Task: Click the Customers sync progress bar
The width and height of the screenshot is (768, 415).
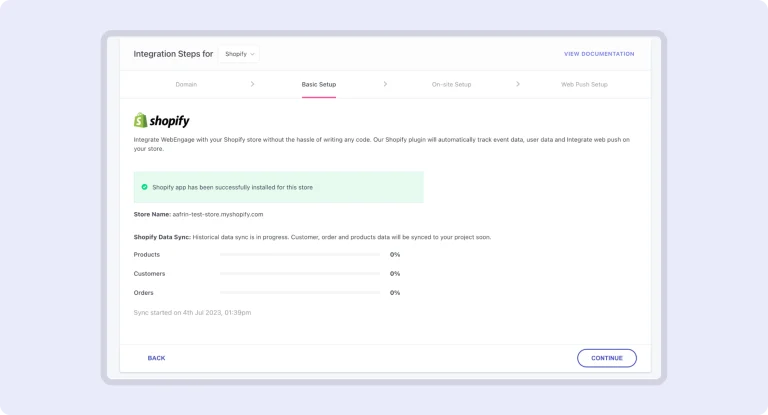Action: pos(299,274)
